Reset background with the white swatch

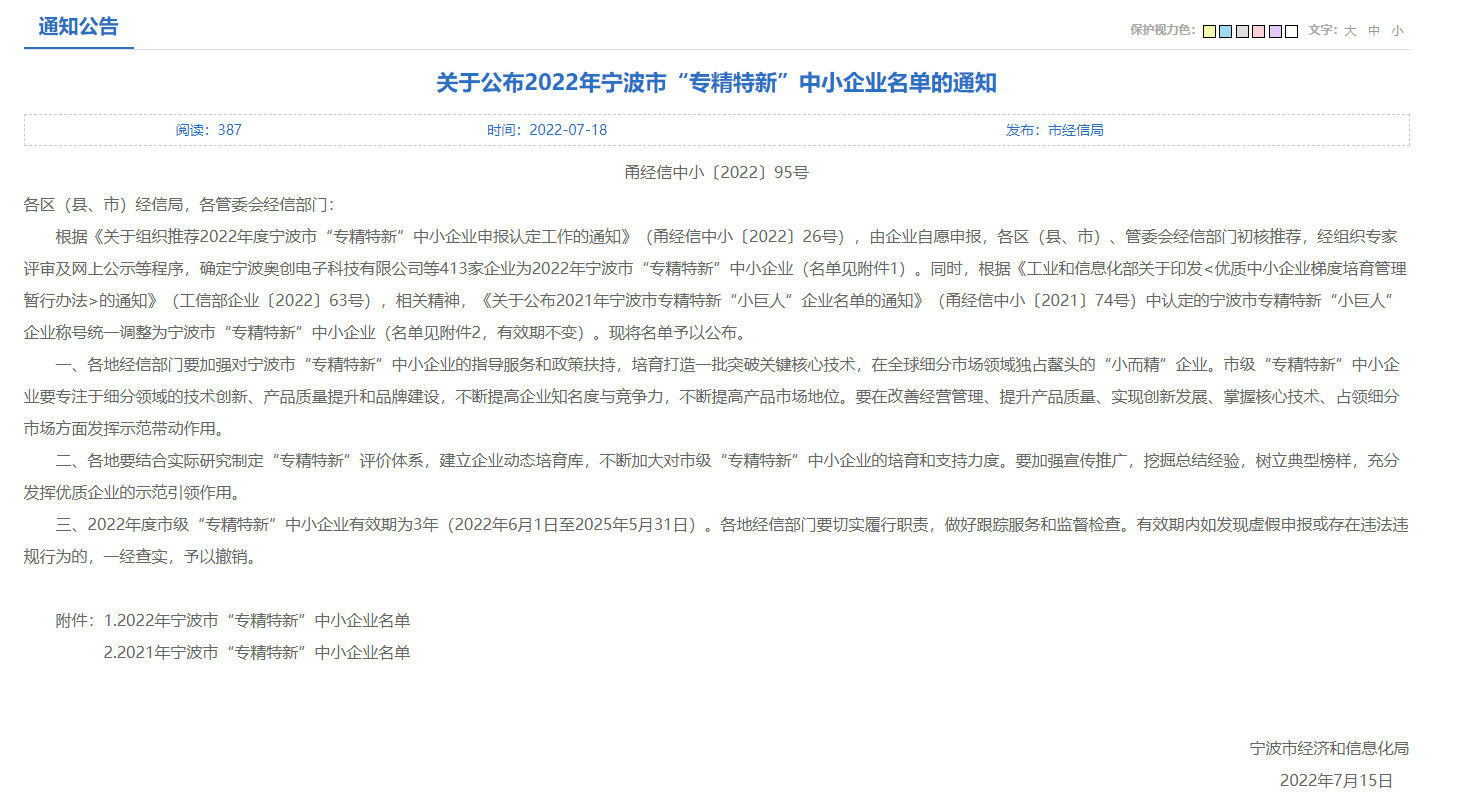pyautogui.click(x=1291, y=31)
